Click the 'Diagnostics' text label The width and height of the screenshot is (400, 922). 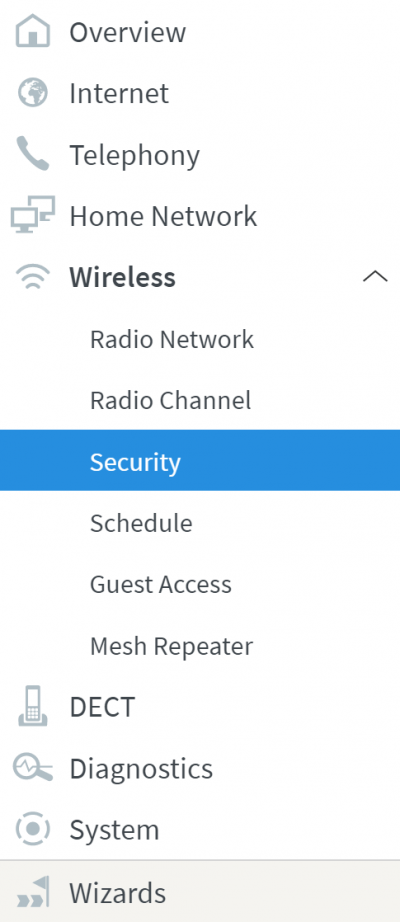(141, 769)
